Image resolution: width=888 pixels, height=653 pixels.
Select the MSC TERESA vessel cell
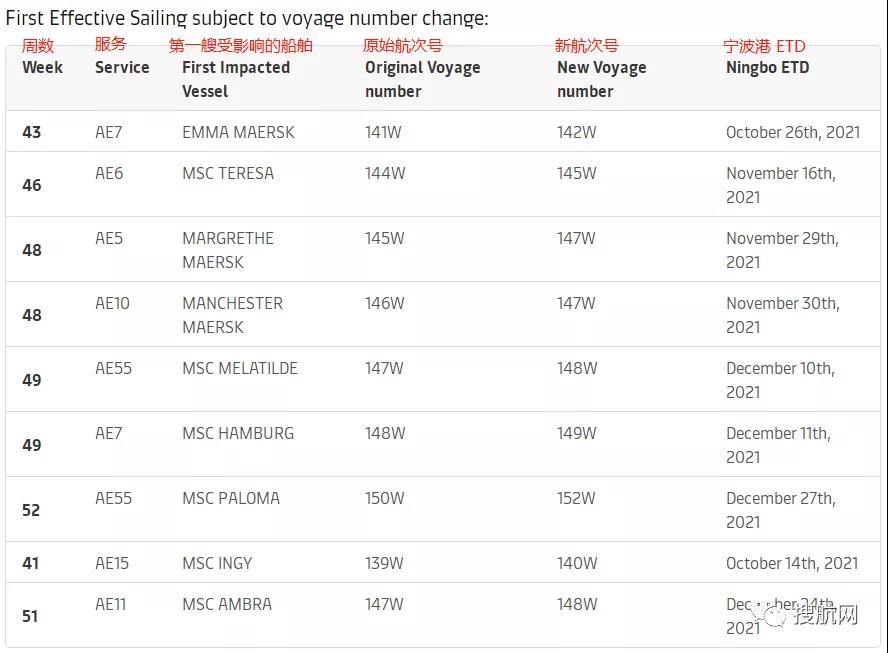227,173
